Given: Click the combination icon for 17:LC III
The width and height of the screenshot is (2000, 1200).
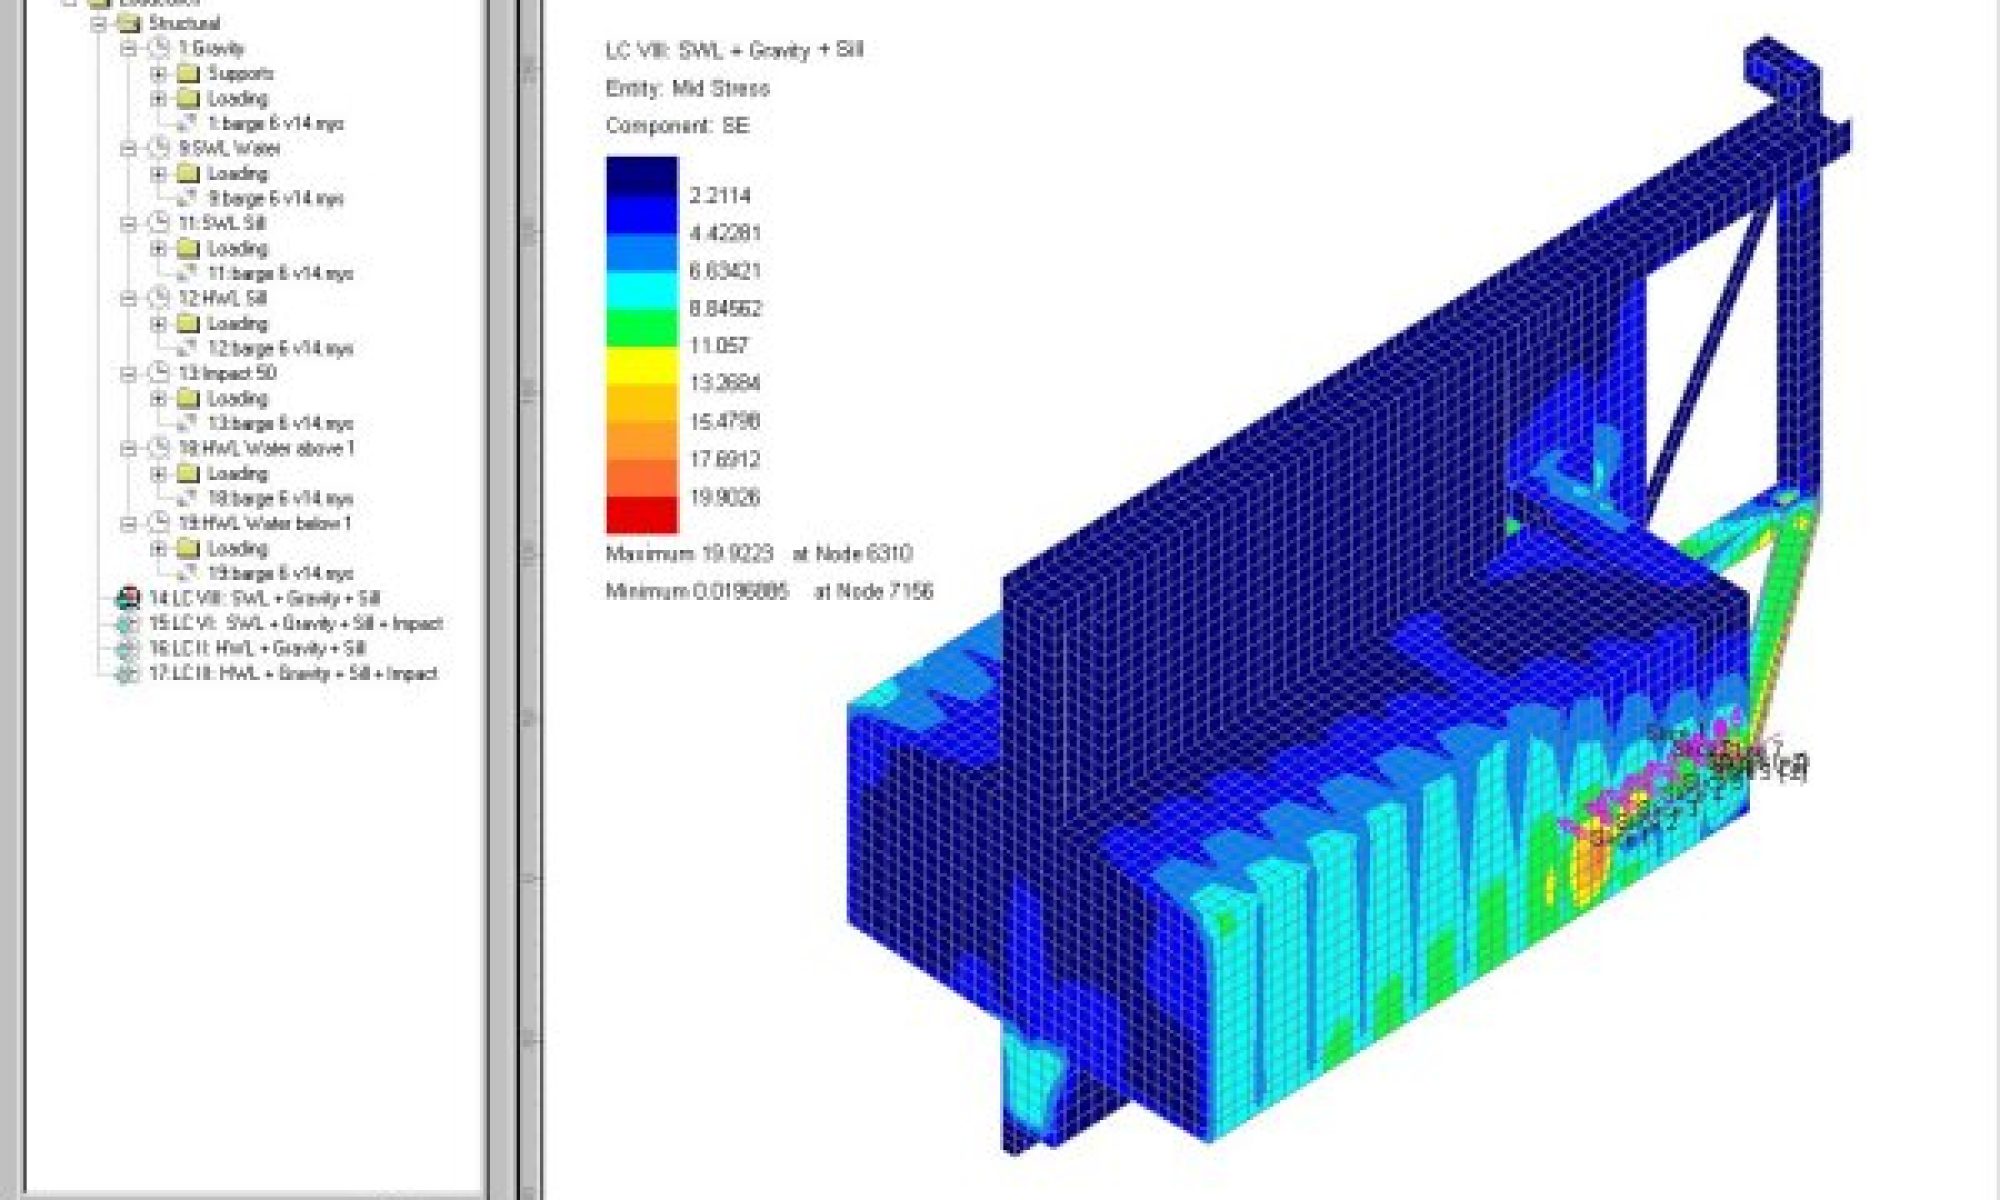Looking at the screenshot, I should [127, 673].
